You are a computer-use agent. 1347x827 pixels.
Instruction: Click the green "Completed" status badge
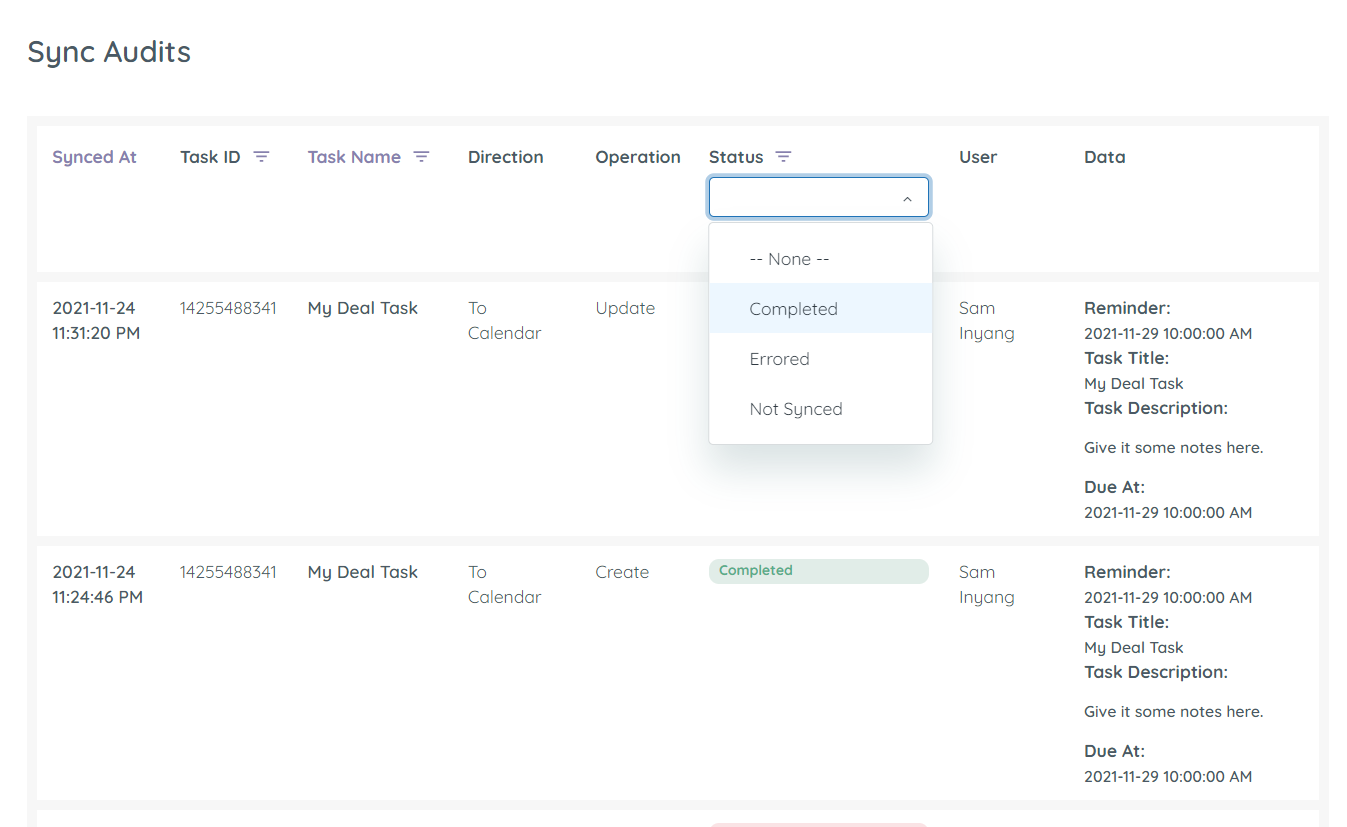818,570
